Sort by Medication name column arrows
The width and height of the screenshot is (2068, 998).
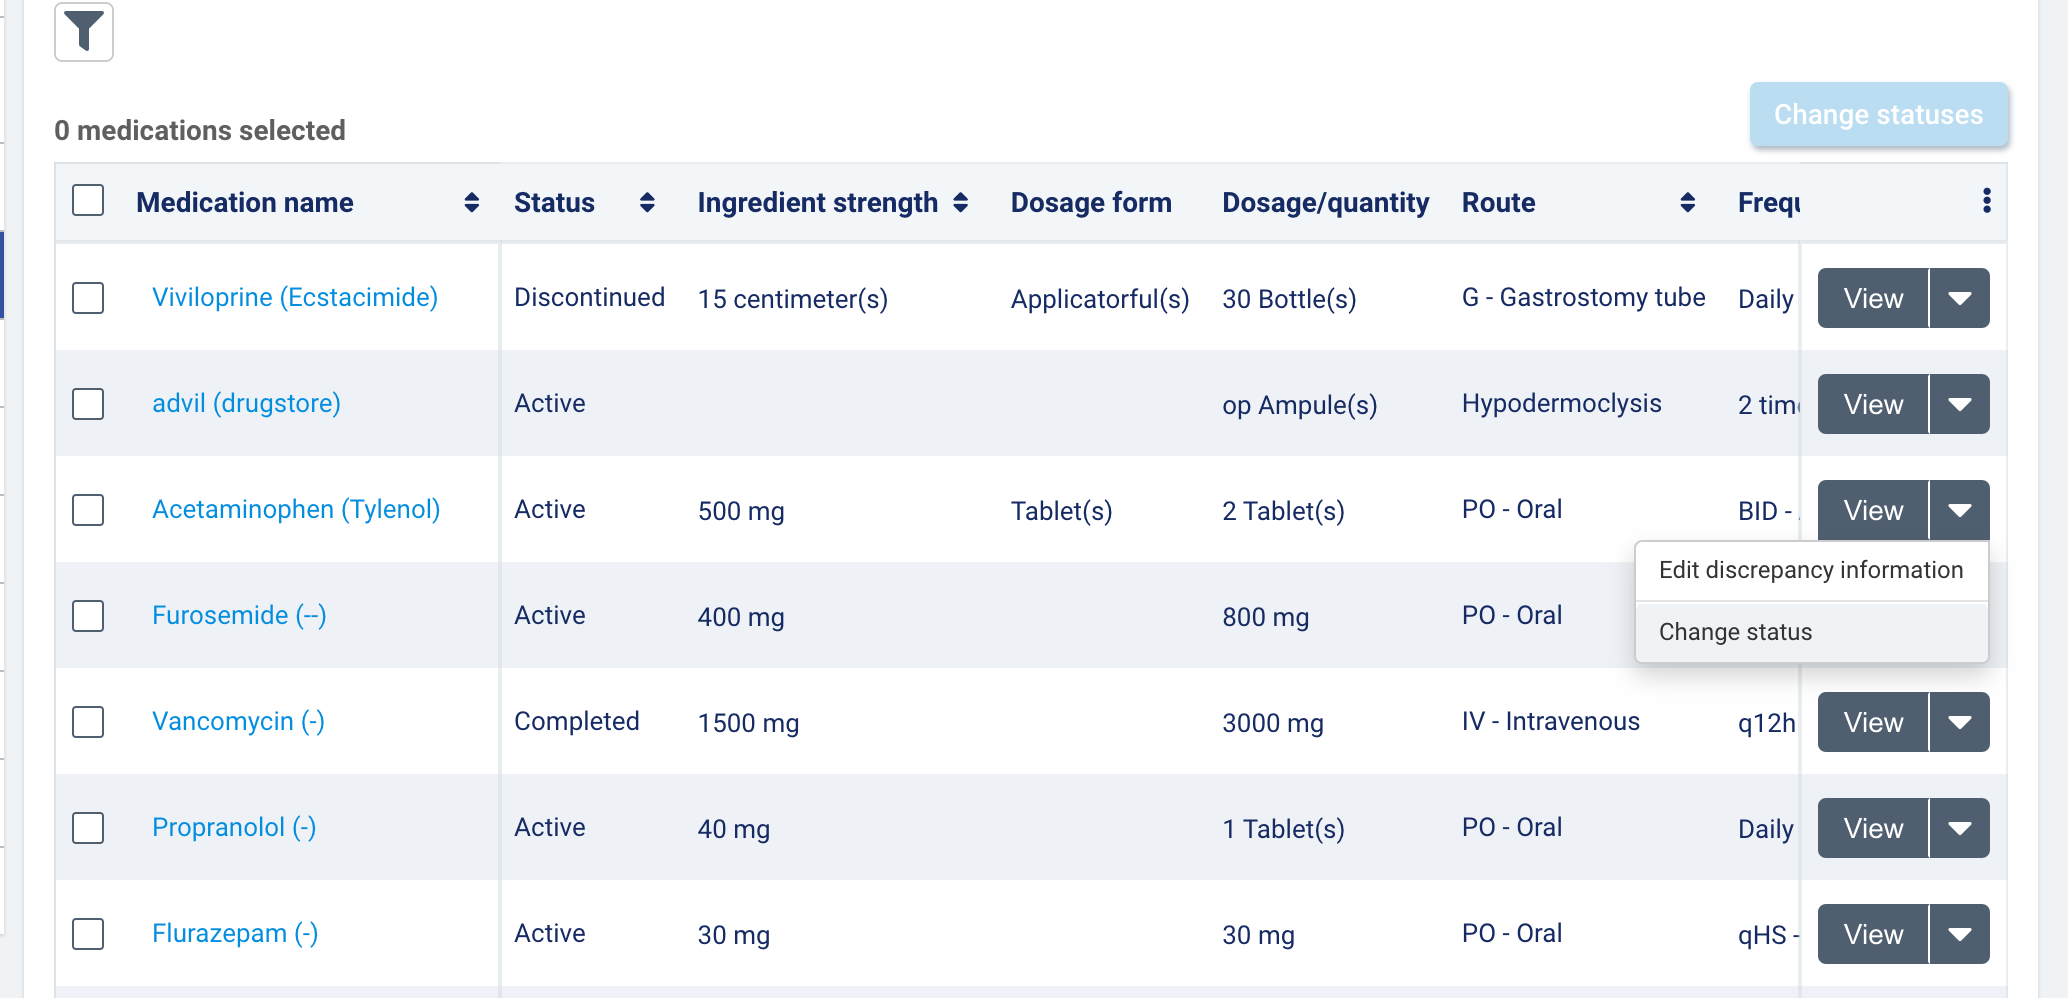pyautogui.click(x=471, y=203)
